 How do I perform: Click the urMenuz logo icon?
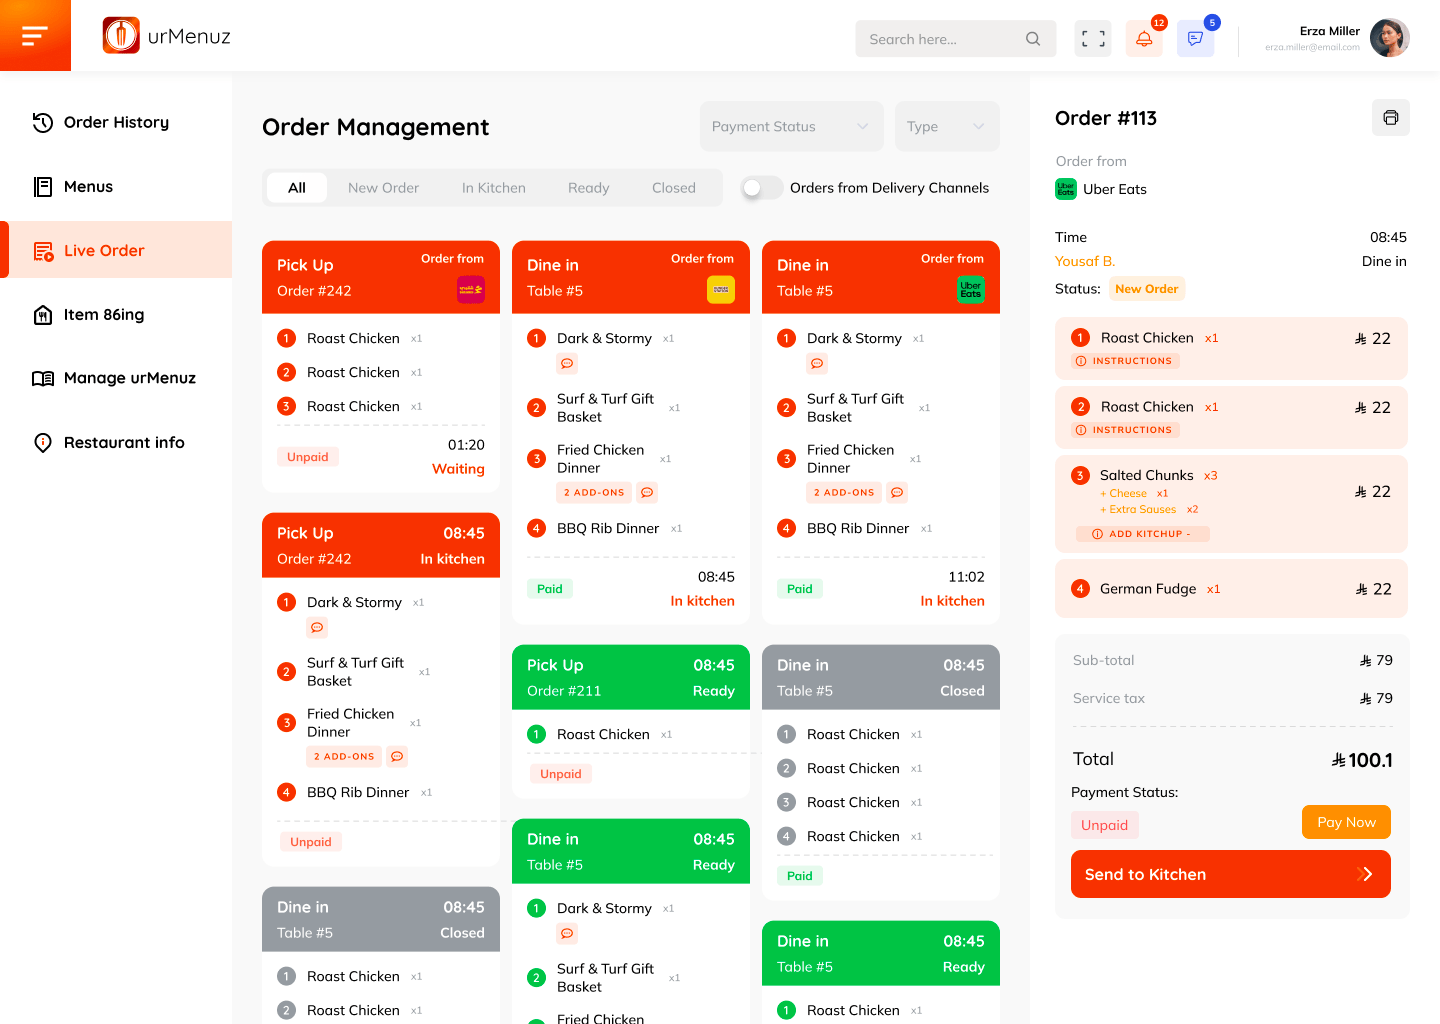[121, 36]
